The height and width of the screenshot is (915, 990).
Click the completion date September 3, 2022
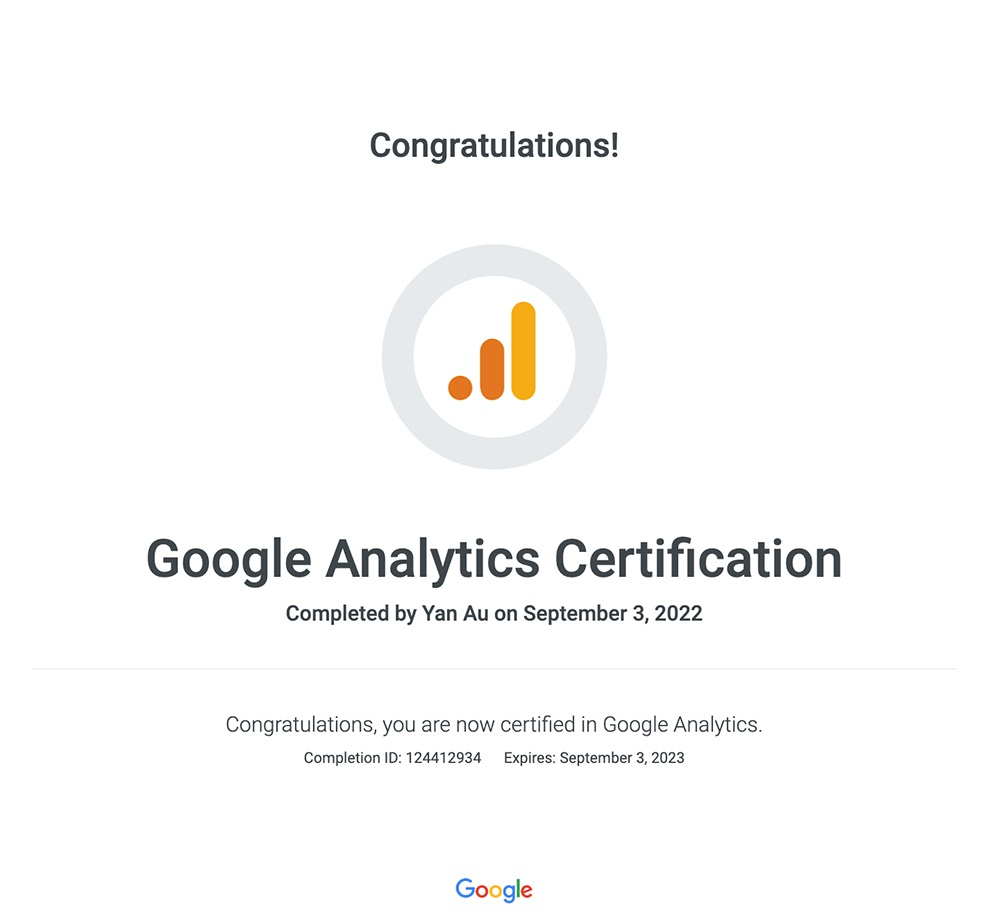[x=612, y=614]
